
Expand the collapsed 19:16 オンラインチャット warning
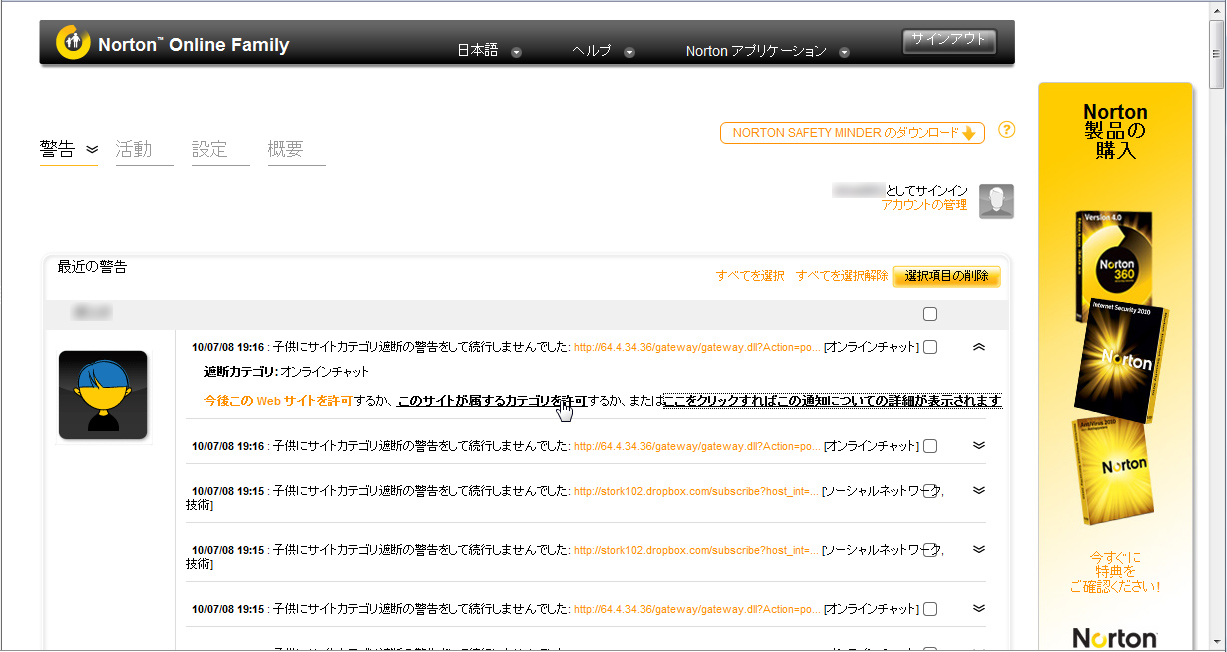click(979, 446)
